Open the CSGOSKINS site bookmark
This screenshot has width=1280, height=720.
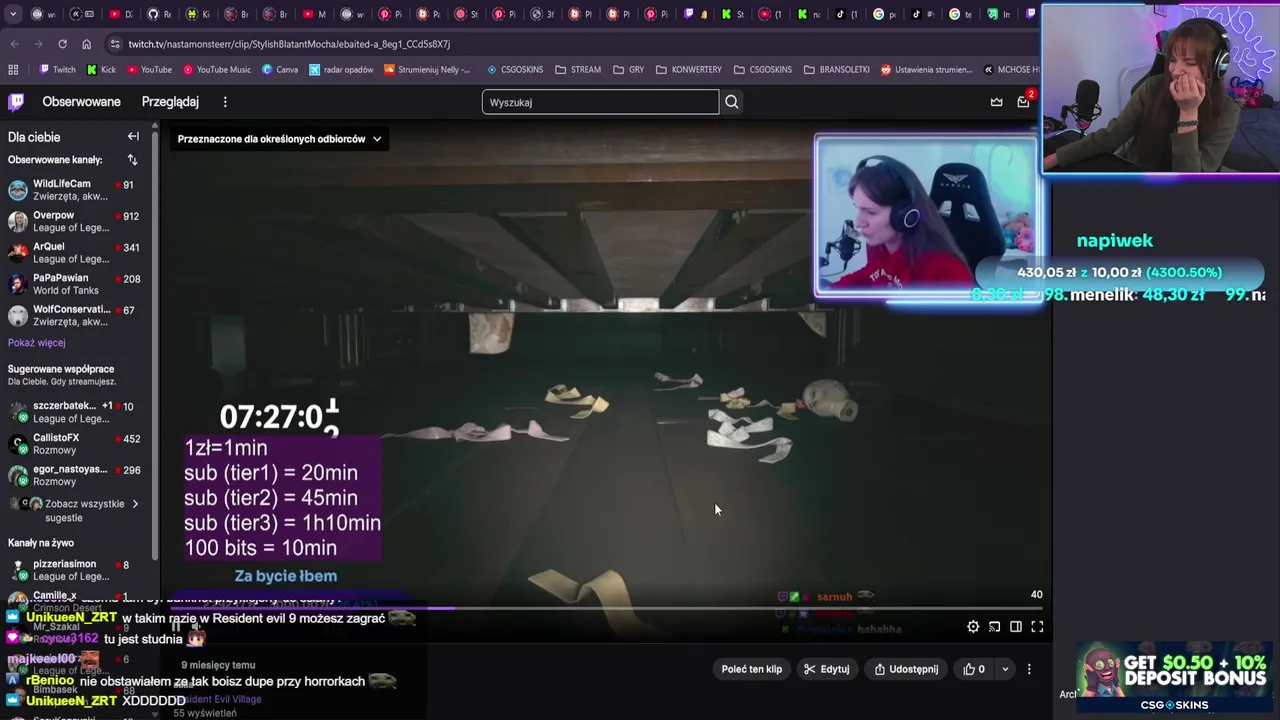click(515, 70)
